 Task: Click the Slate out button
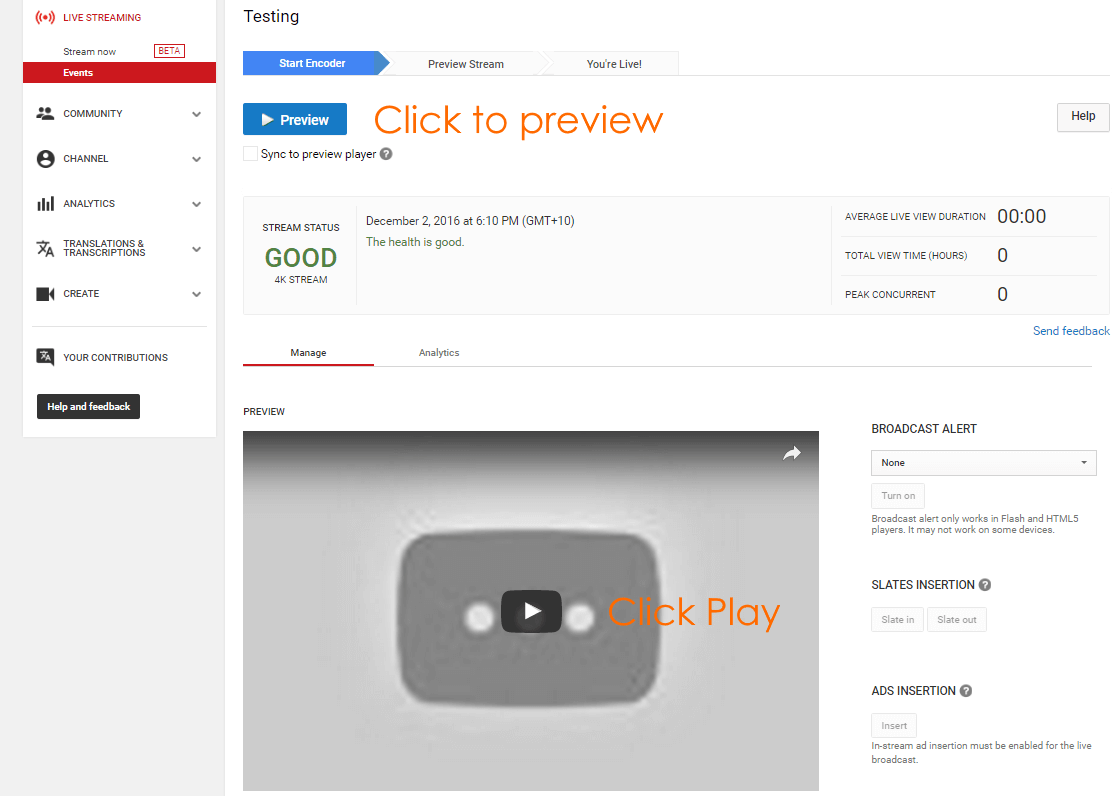[x=957, y=619]
